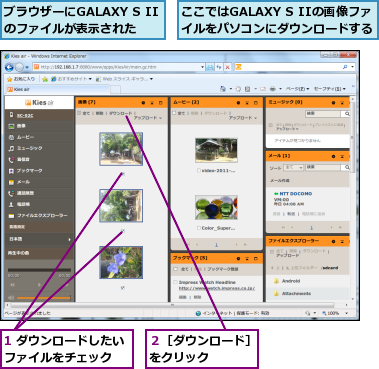The width and height of the screenshot is (379, 369).
Task: Click page 1 in the ムービー panel pager
Action: click(216, 245)
